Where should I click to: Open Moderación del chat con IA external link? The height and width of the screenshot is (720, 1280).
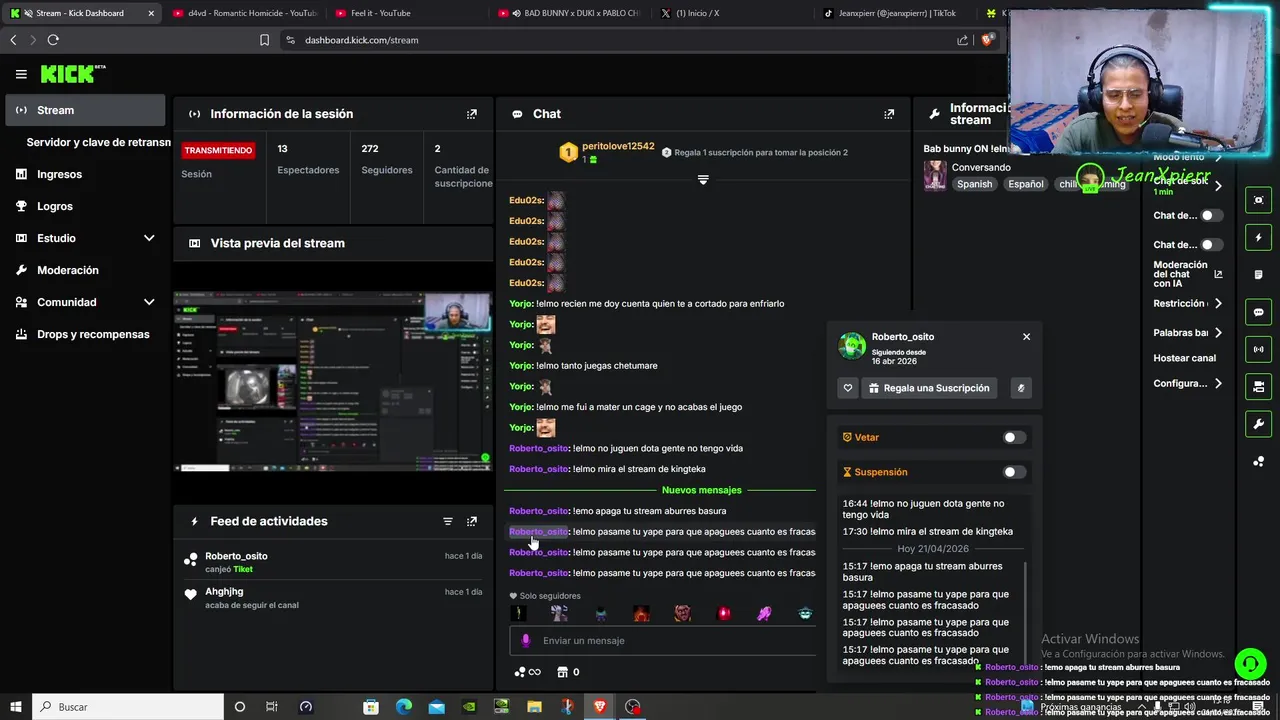1218,274
